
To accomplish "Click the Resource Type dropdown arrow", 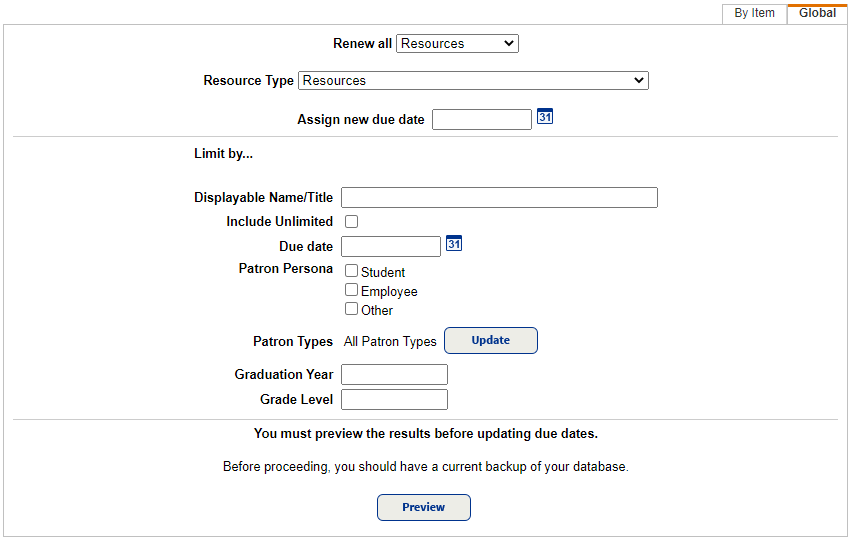I will pos(639,80).
